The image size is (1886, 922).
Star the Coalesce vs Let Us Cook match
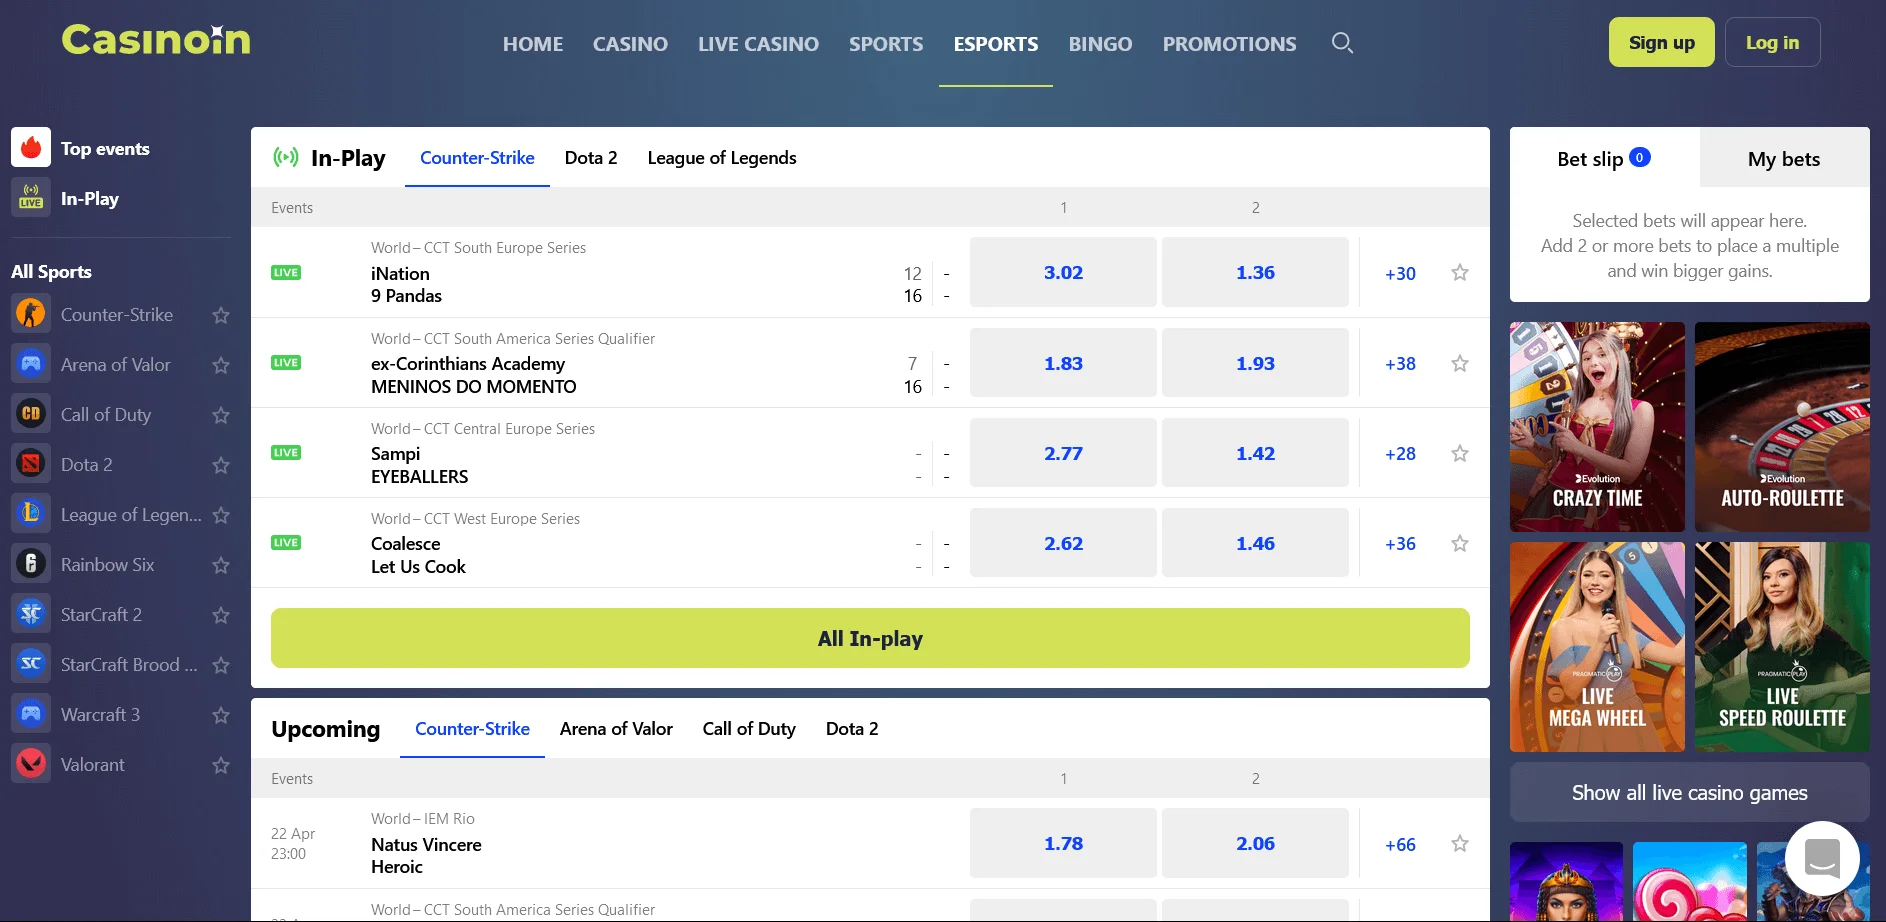tap(1460, 543)
